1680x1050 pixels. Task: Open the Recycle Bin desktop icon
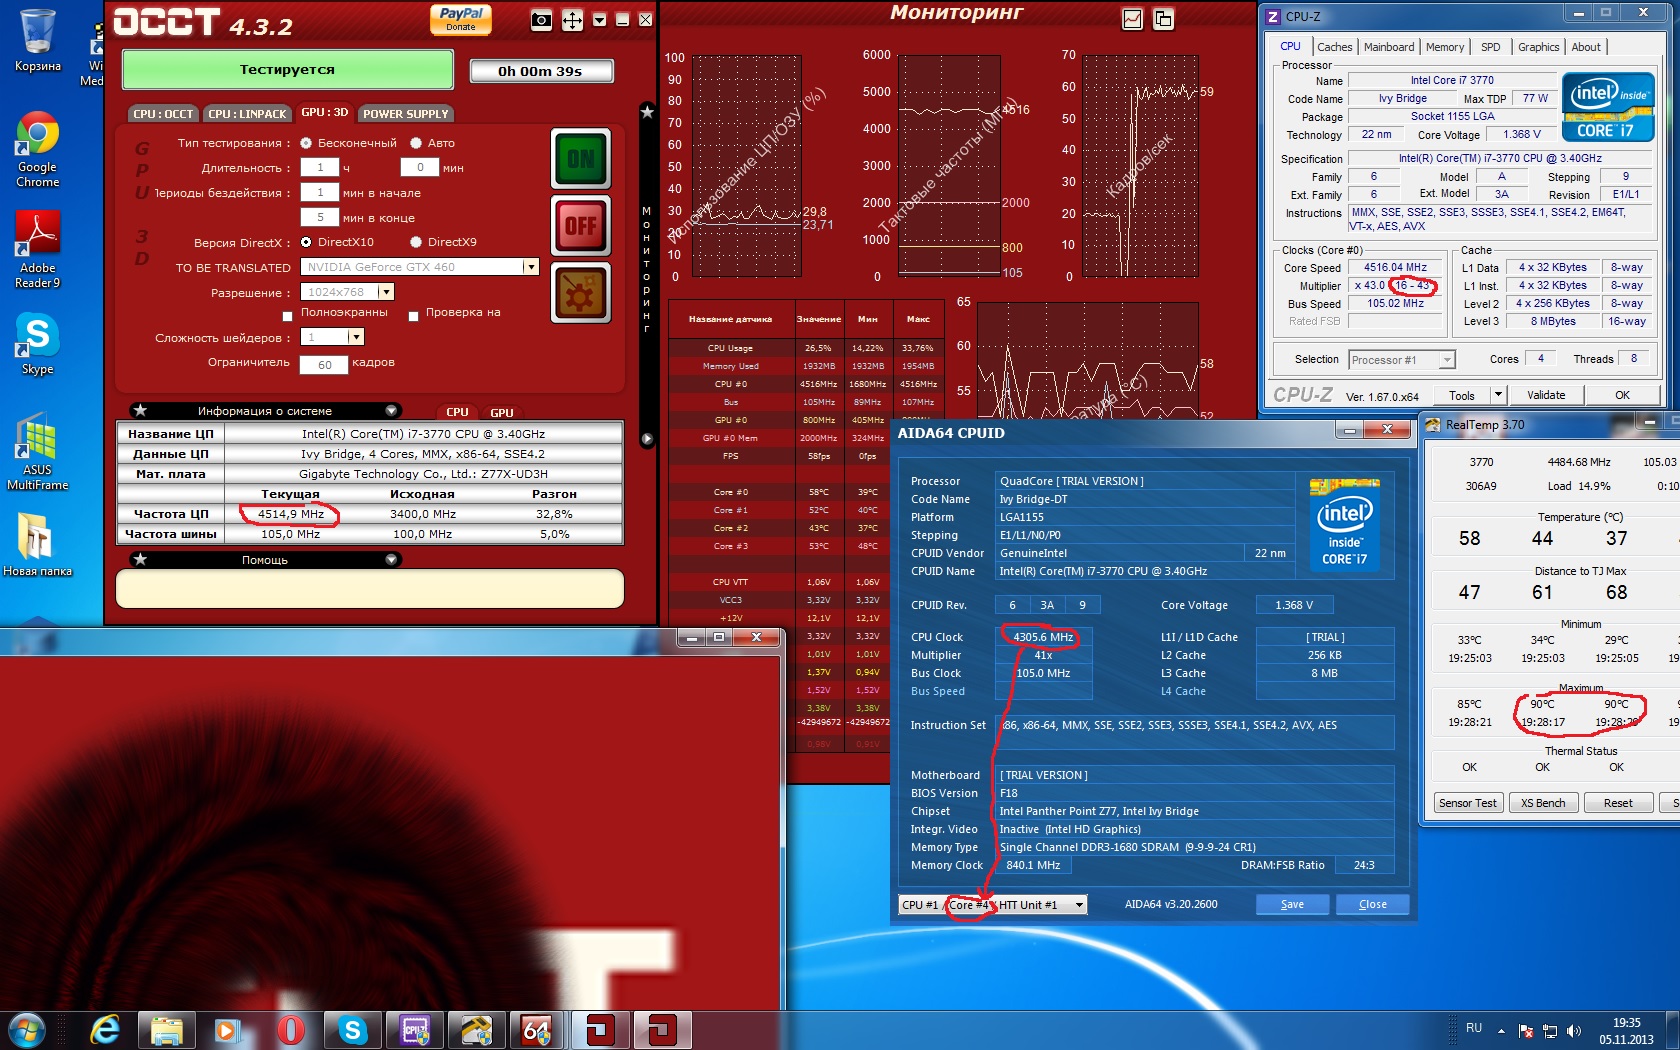(38, 41)
